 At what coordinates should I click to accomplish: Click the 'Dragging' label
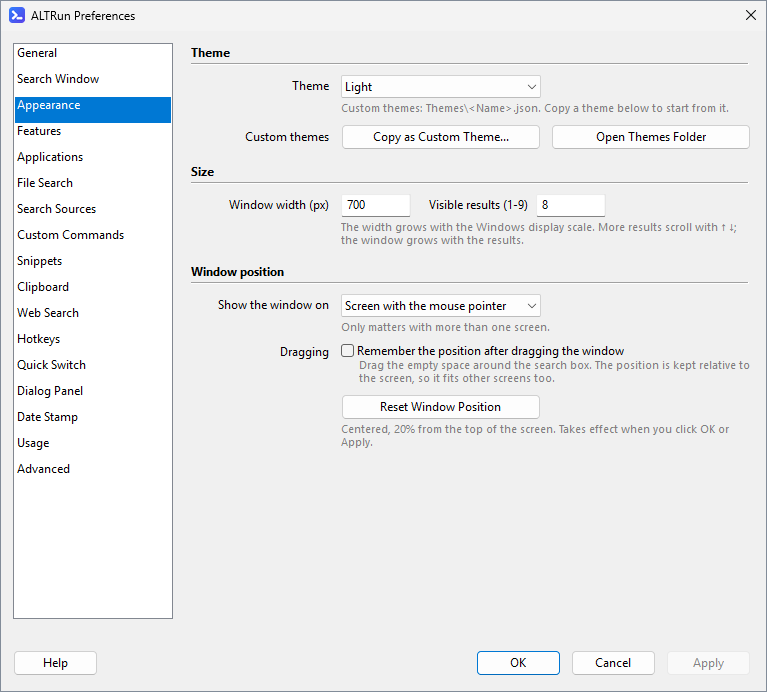(304, 352)
